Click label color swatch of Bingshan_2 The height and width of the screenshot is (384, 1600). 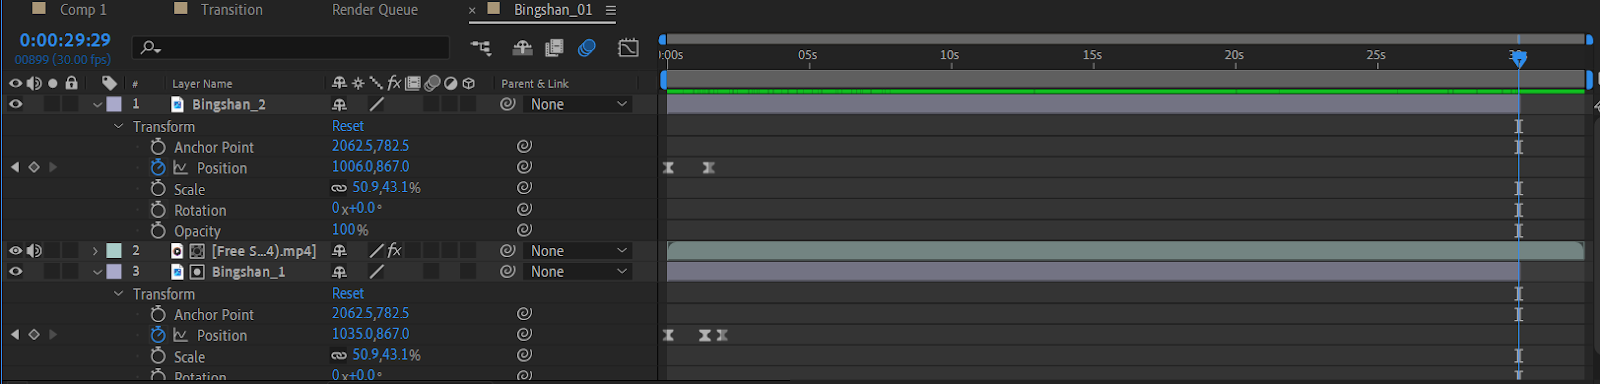coord(114,104)
